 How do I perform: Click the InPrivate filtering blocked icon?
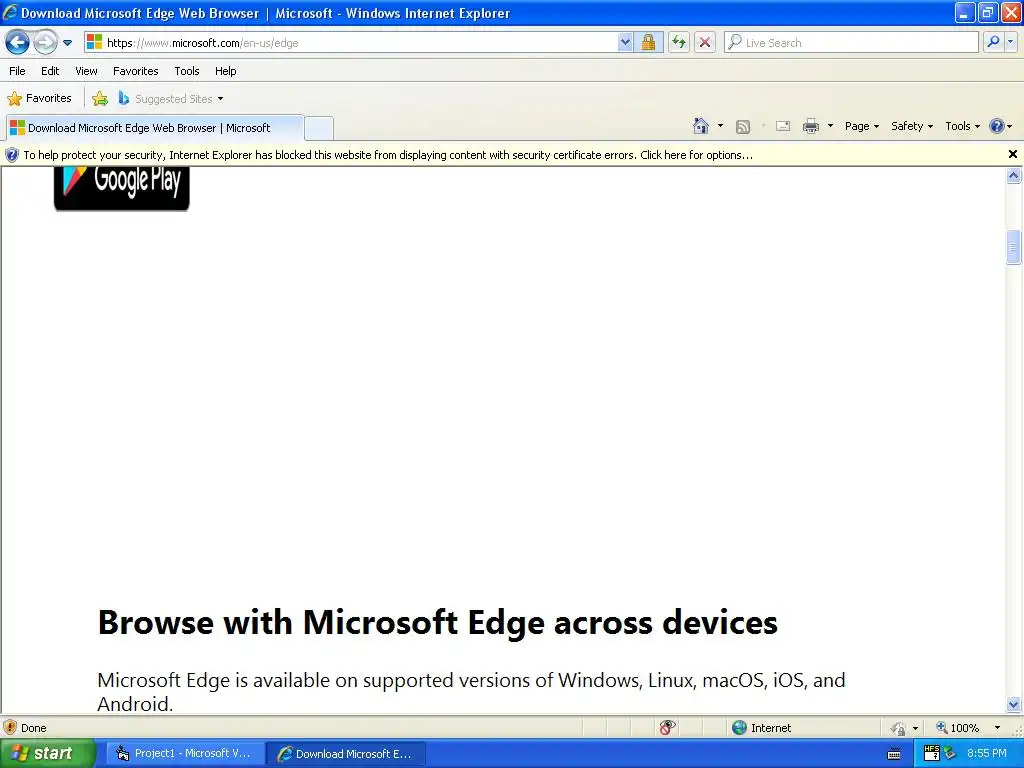[x=667, y=728]
